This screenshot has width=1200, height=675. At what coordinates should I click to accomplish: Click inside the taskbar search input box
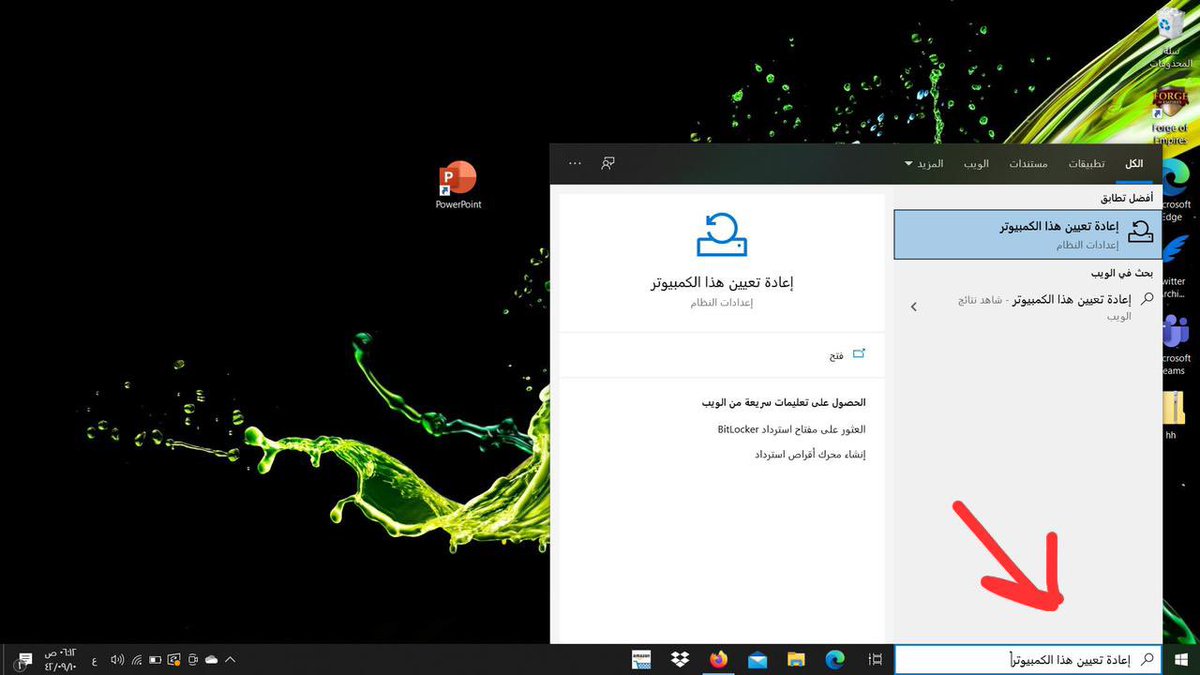[x=1028, y=660]
